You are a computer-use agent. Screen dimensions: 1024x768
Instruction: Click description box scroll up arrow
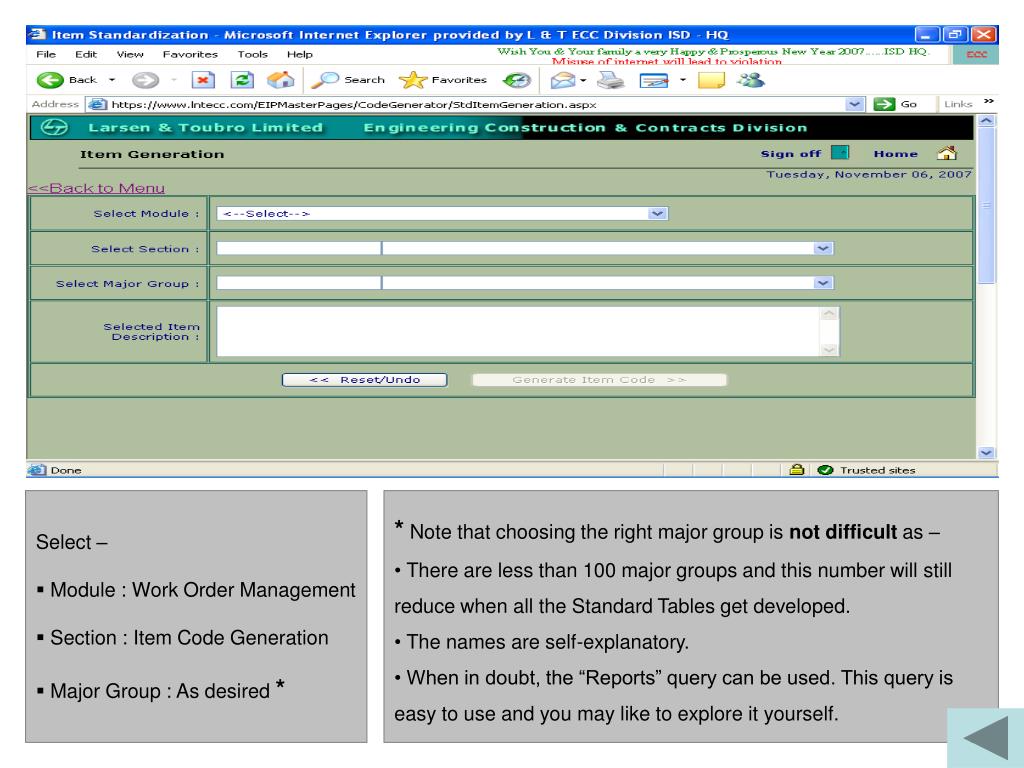click(829, 313)
